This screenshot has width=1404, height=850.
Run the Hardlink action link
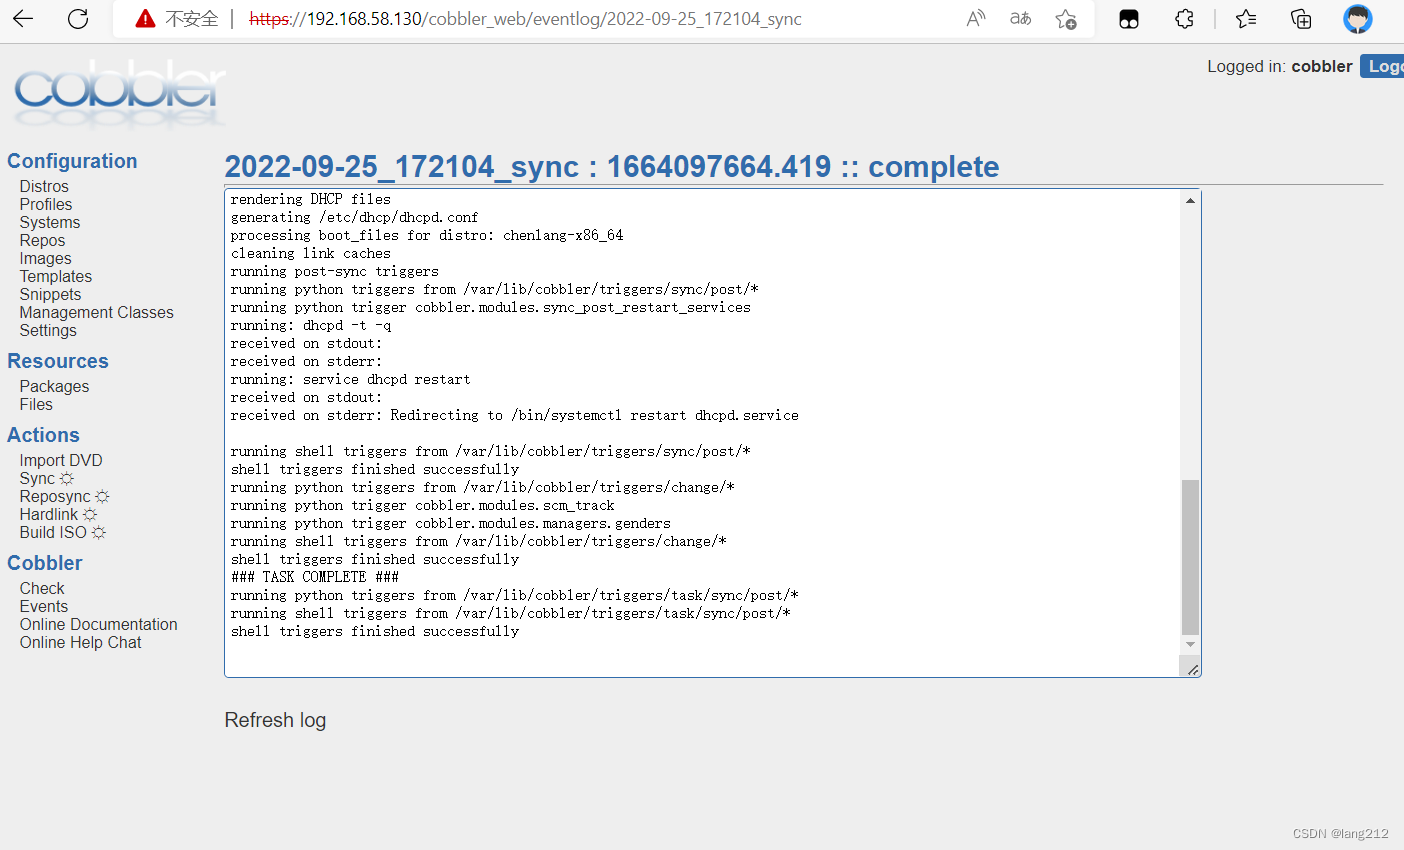tap(49, 514)
